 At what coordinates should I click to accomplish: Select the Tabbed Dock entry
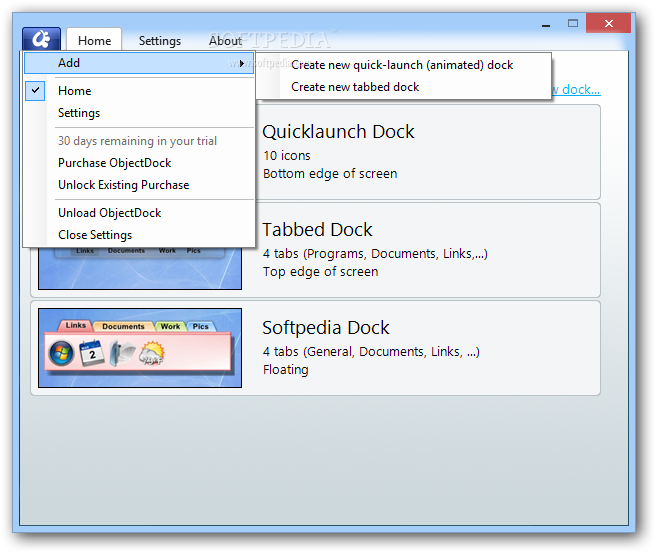click(315, 250)
